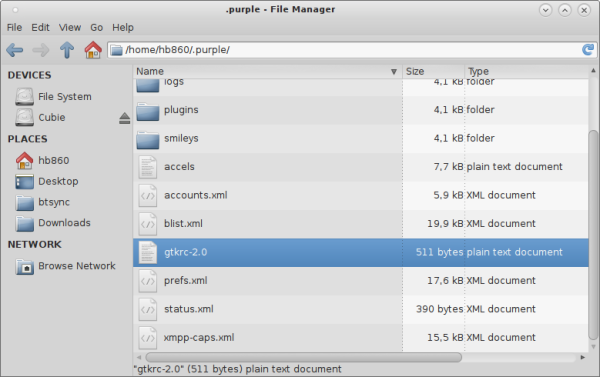The height and width of the screenshot is (377, 600).
Task: Click the accels text file icon
Action: click(x=148, y=167)
